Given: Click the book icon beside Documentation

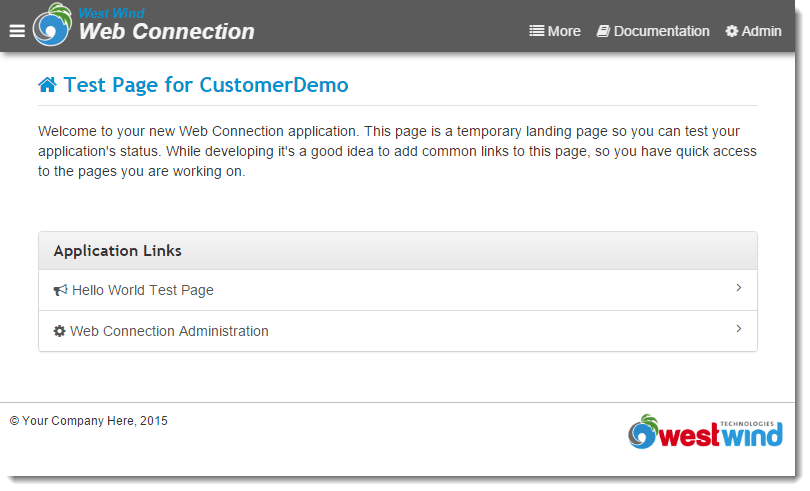Looking at the screenshot, I should pyautogui.click(x=603, y=31).
